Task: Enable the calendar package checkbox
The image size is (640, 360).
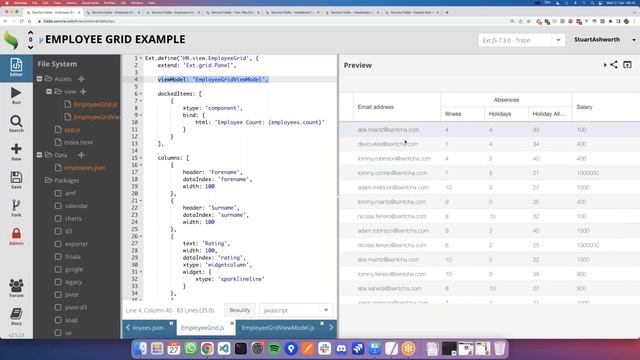Action: [x=58, y=206]
